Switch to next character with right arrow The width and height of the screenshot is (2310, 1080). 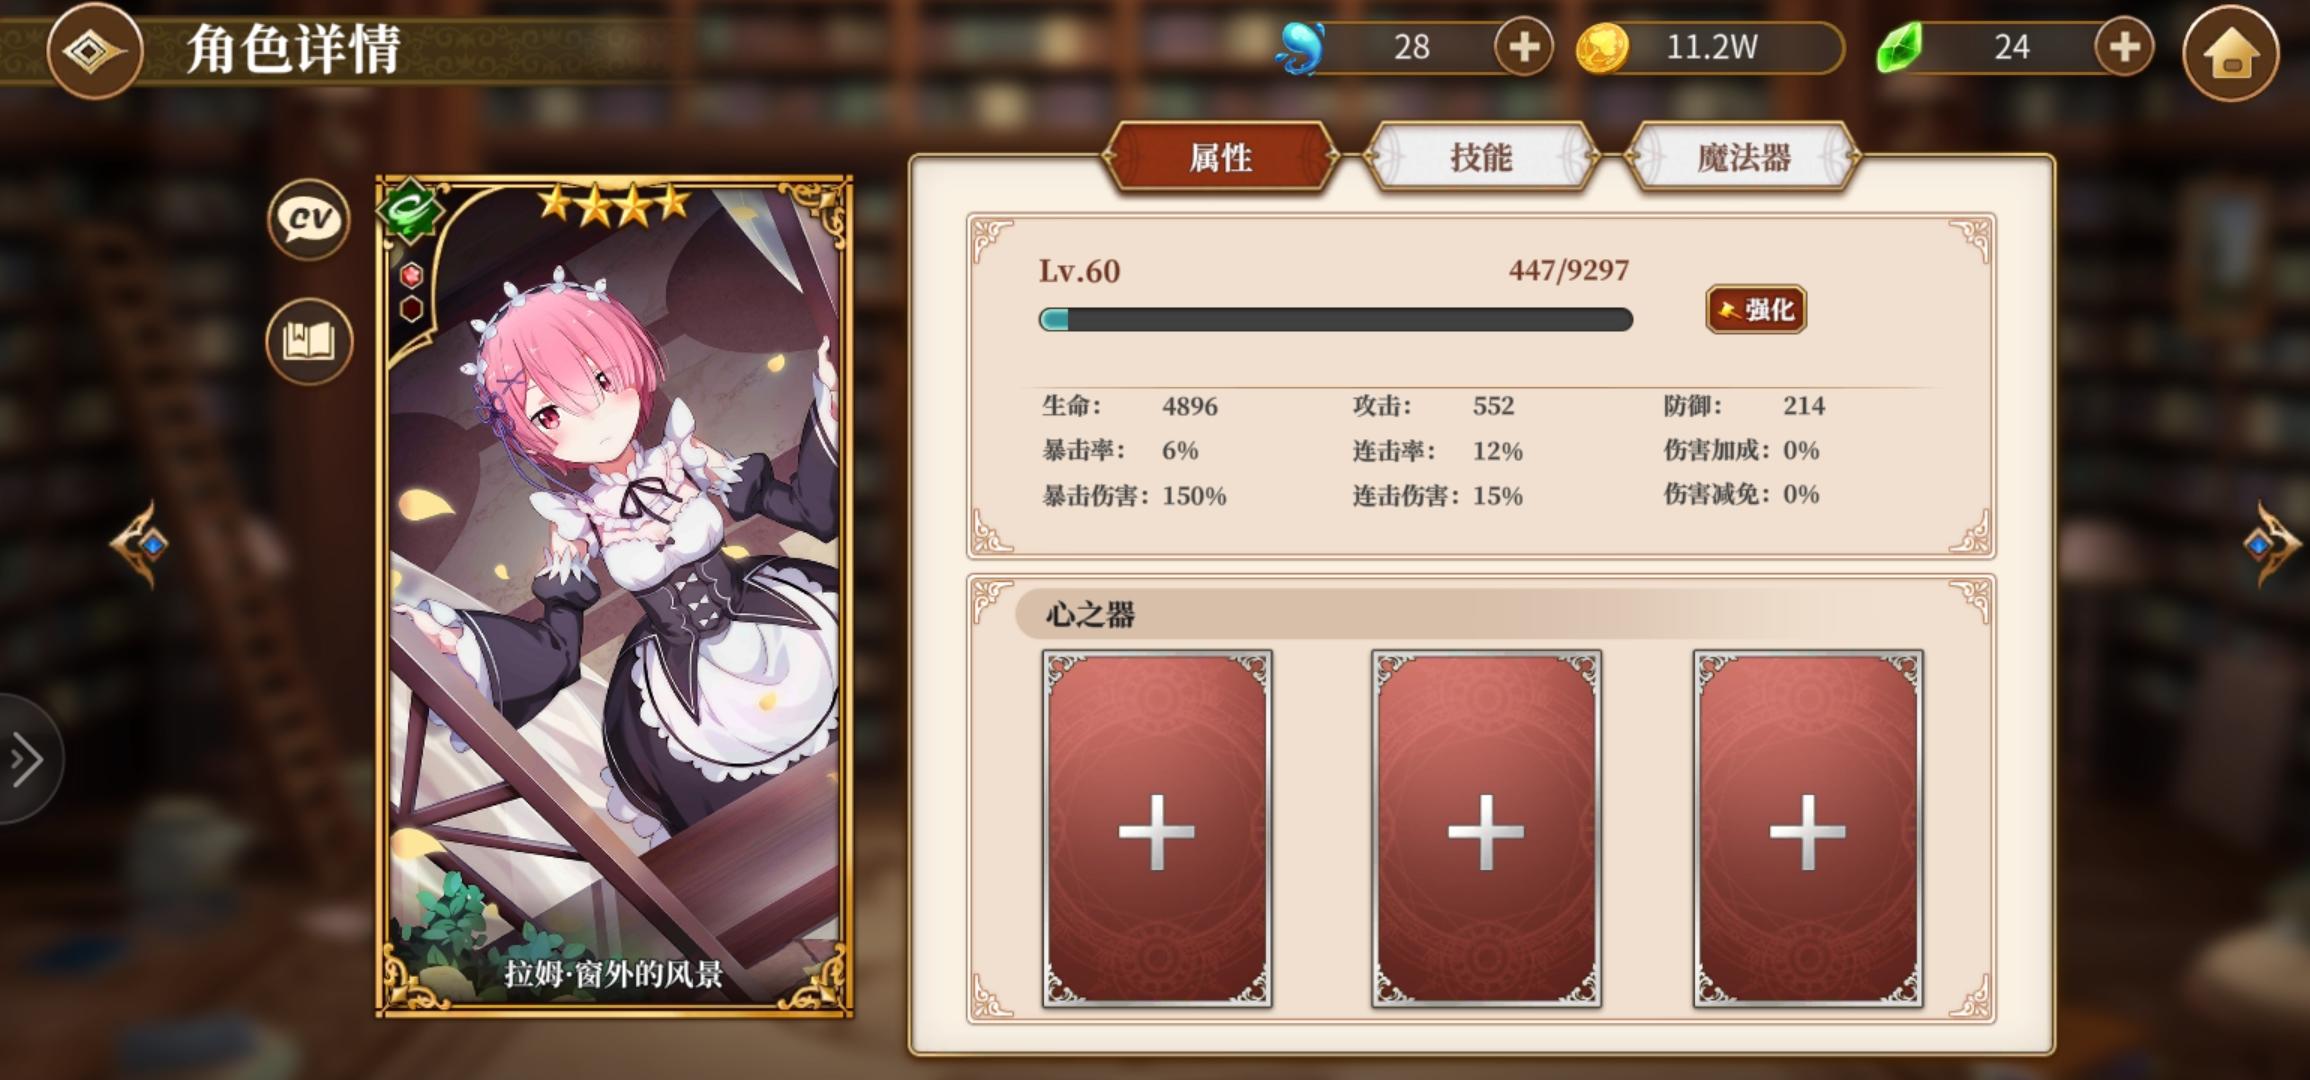coord(2272,544)
